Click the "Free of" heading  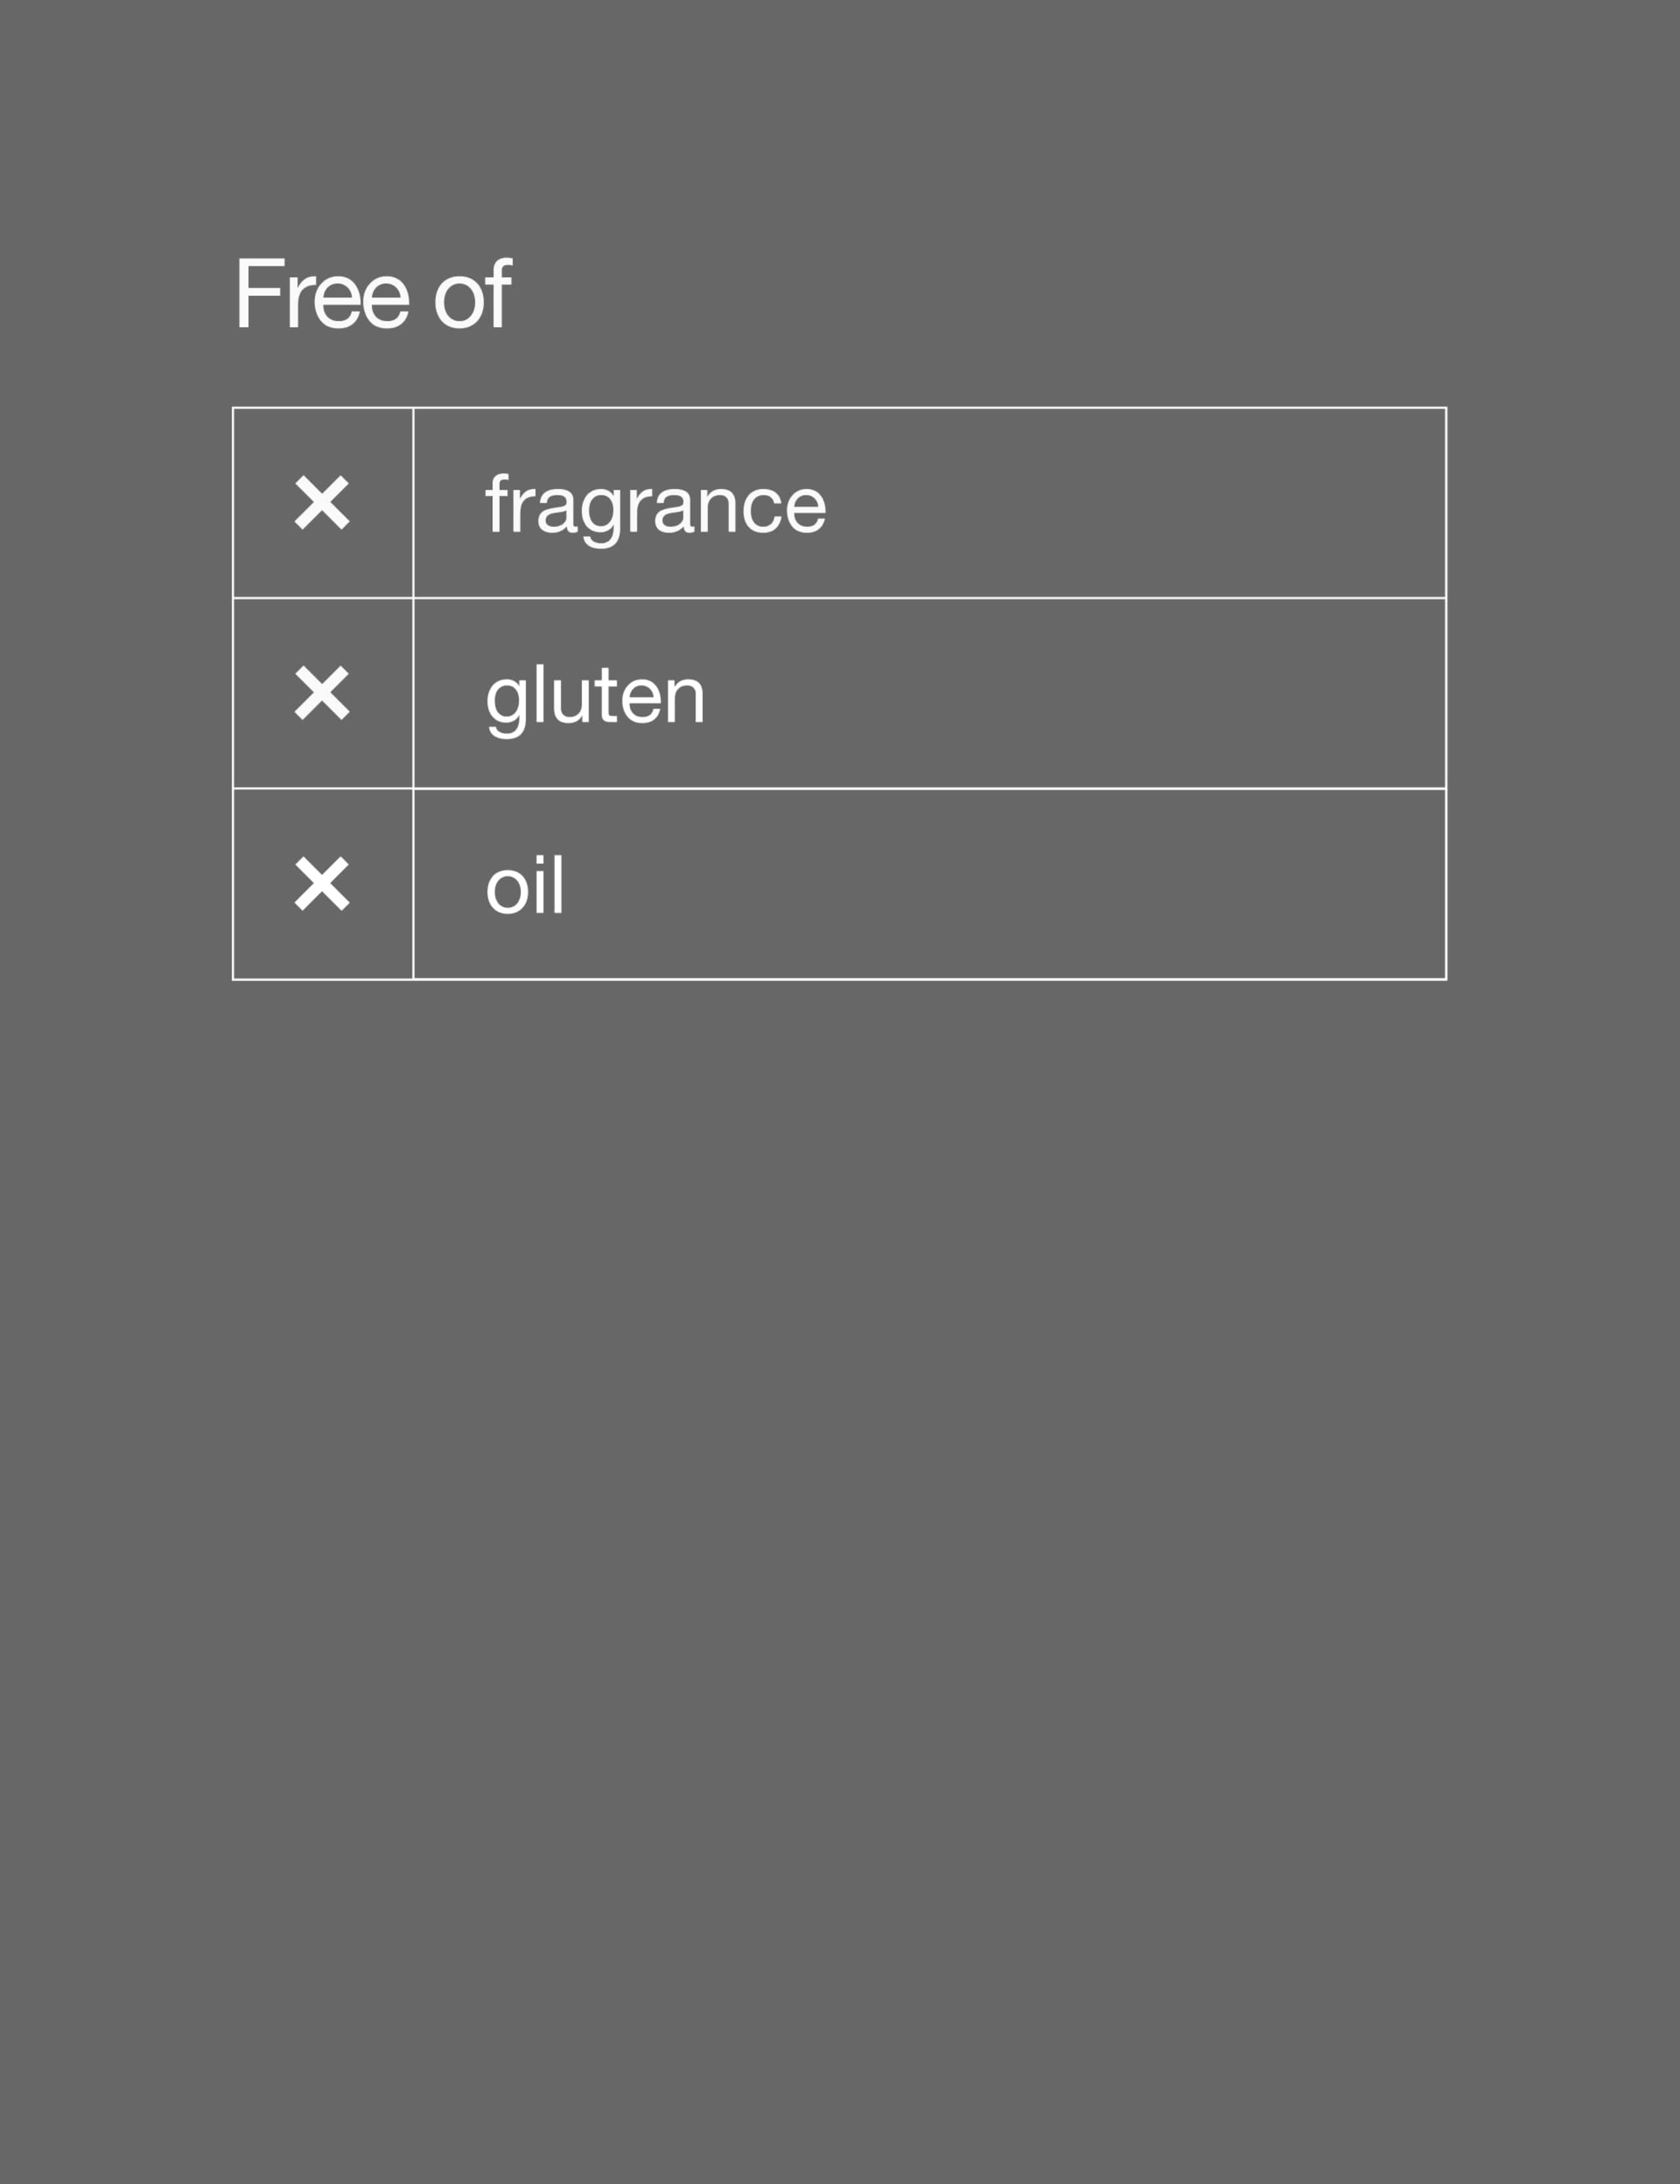pos(372,294)
